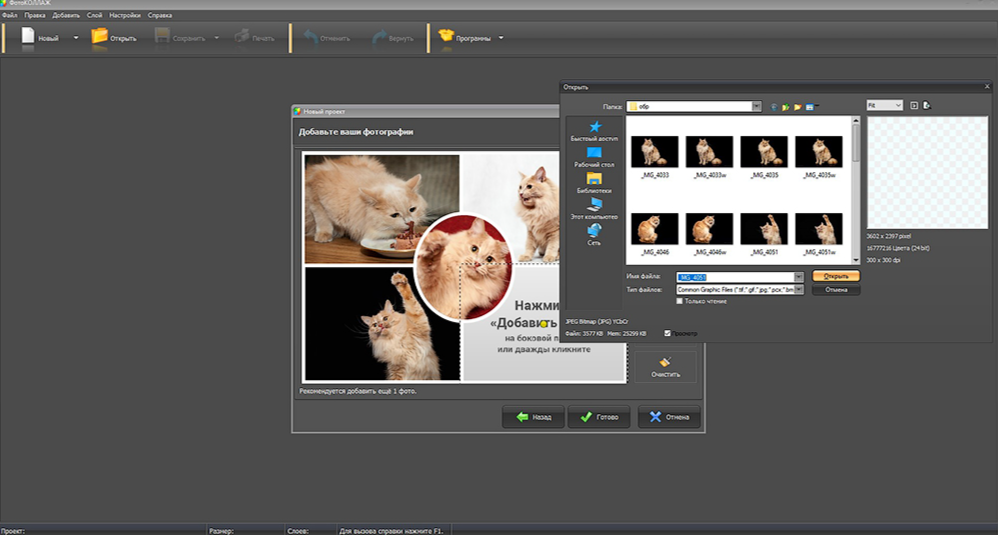Open the Справка menu
999x535 pixels.
[160, 15]
